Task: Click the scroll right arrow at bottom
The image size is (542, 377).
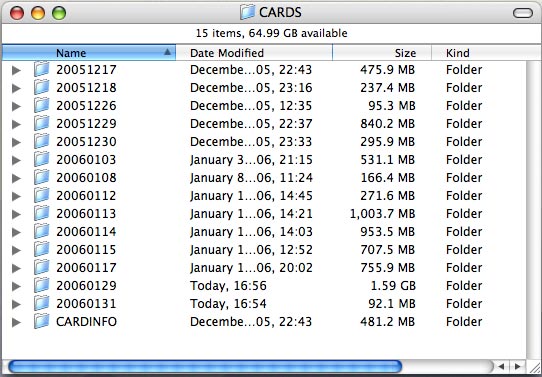Action: [x=517, y=366]
